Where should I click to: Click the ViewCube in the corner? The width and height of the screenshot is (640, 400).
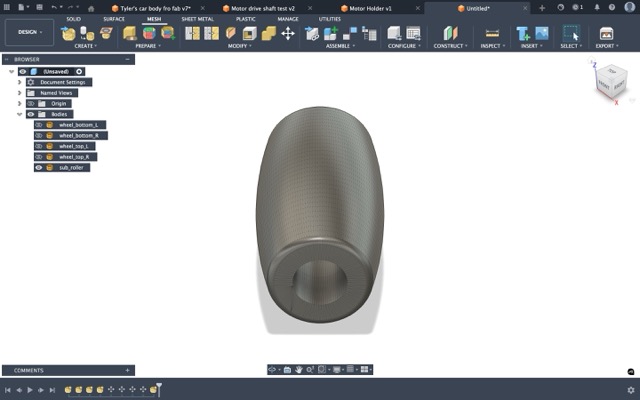[x=611, y=83]
